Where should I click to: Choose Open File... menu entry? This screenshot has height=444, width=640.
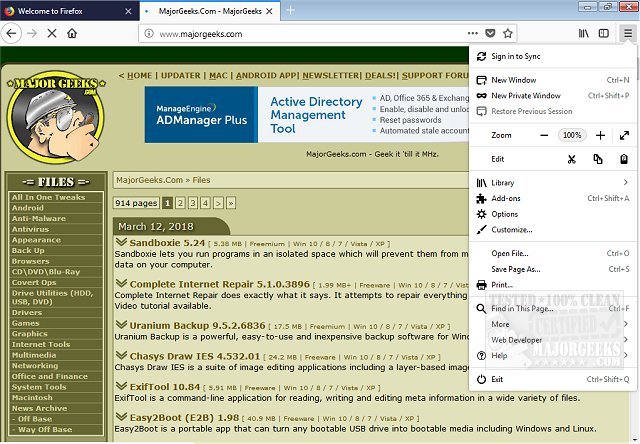(553, 253)
